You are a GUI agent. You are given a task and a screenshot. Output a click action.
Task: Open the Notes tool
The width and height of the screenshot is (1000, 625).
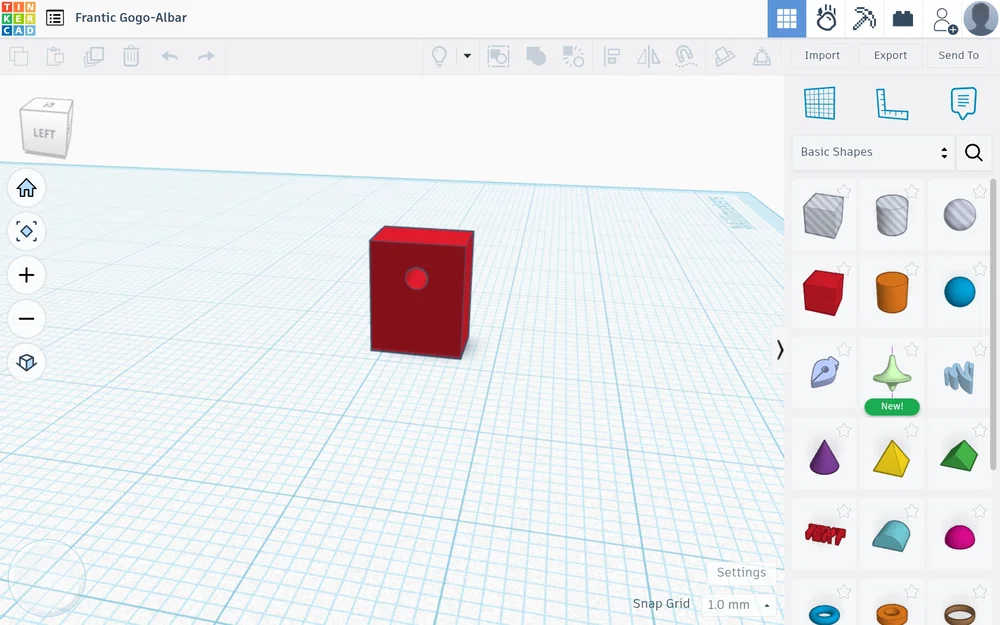coord(963,103)
